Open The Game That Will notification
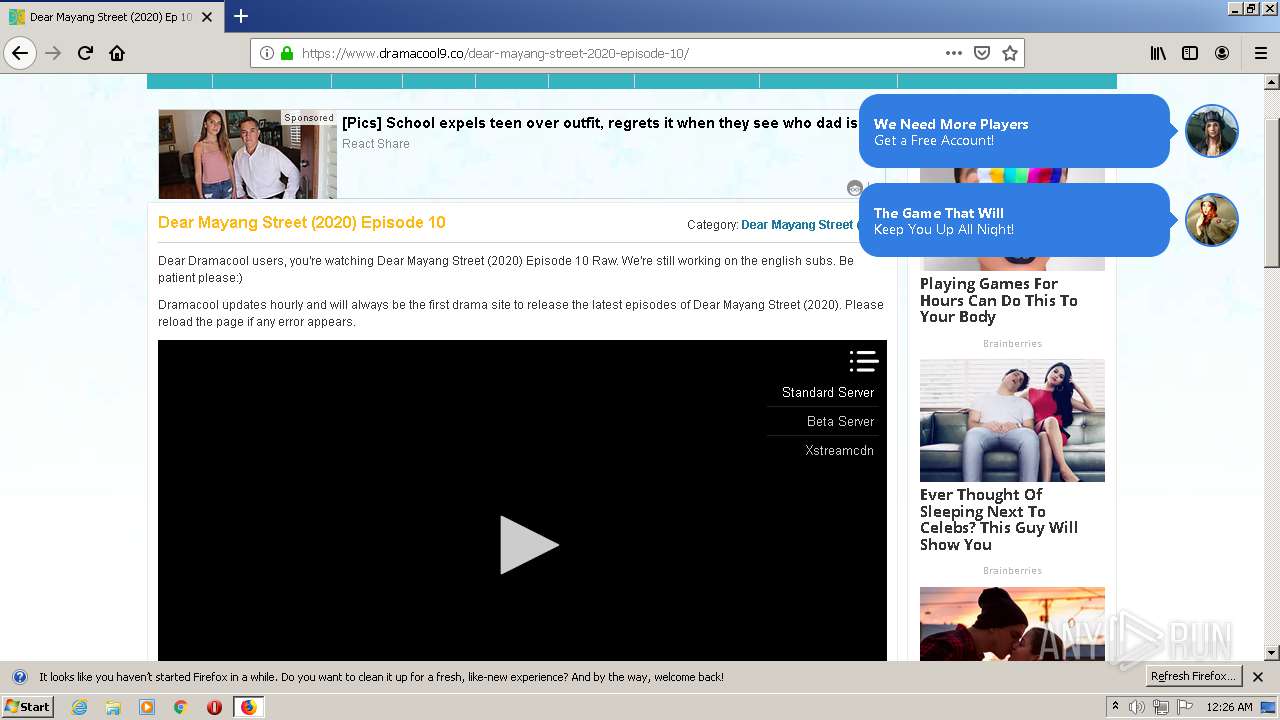Viewport: 1280px width, 720px height. 1014,220
